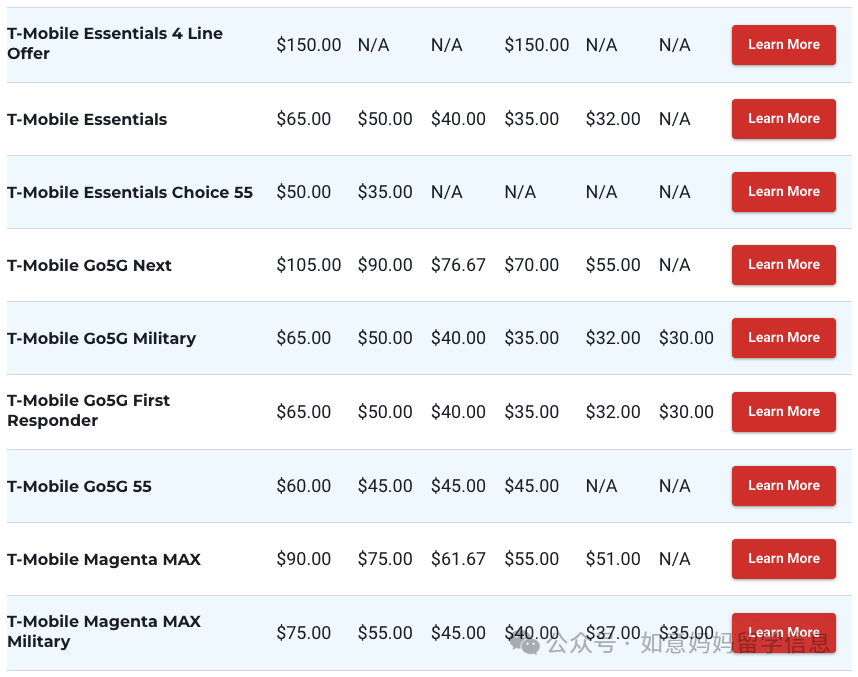Select the T-Mobile Go5G 55 plan name
This screenshot has width=858, height=677.
[x=79, y=487]
